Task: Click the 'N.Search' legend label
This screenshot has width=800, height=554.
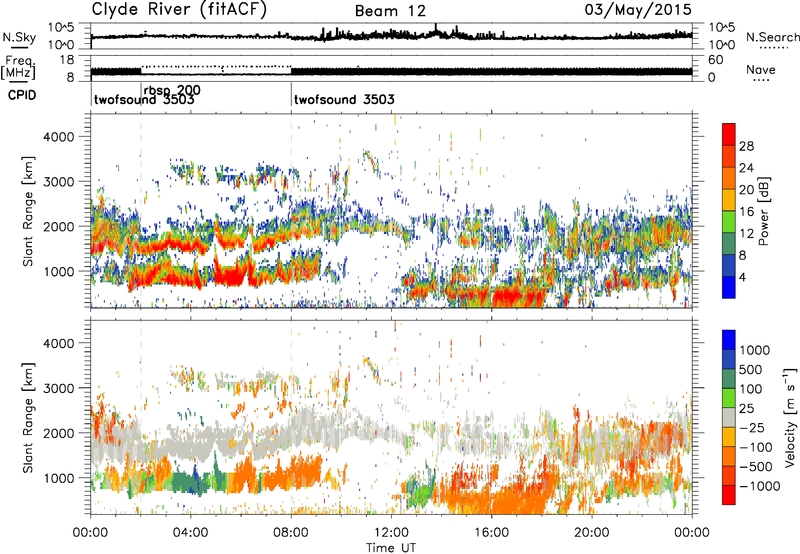Action: (x=773, y=37)
